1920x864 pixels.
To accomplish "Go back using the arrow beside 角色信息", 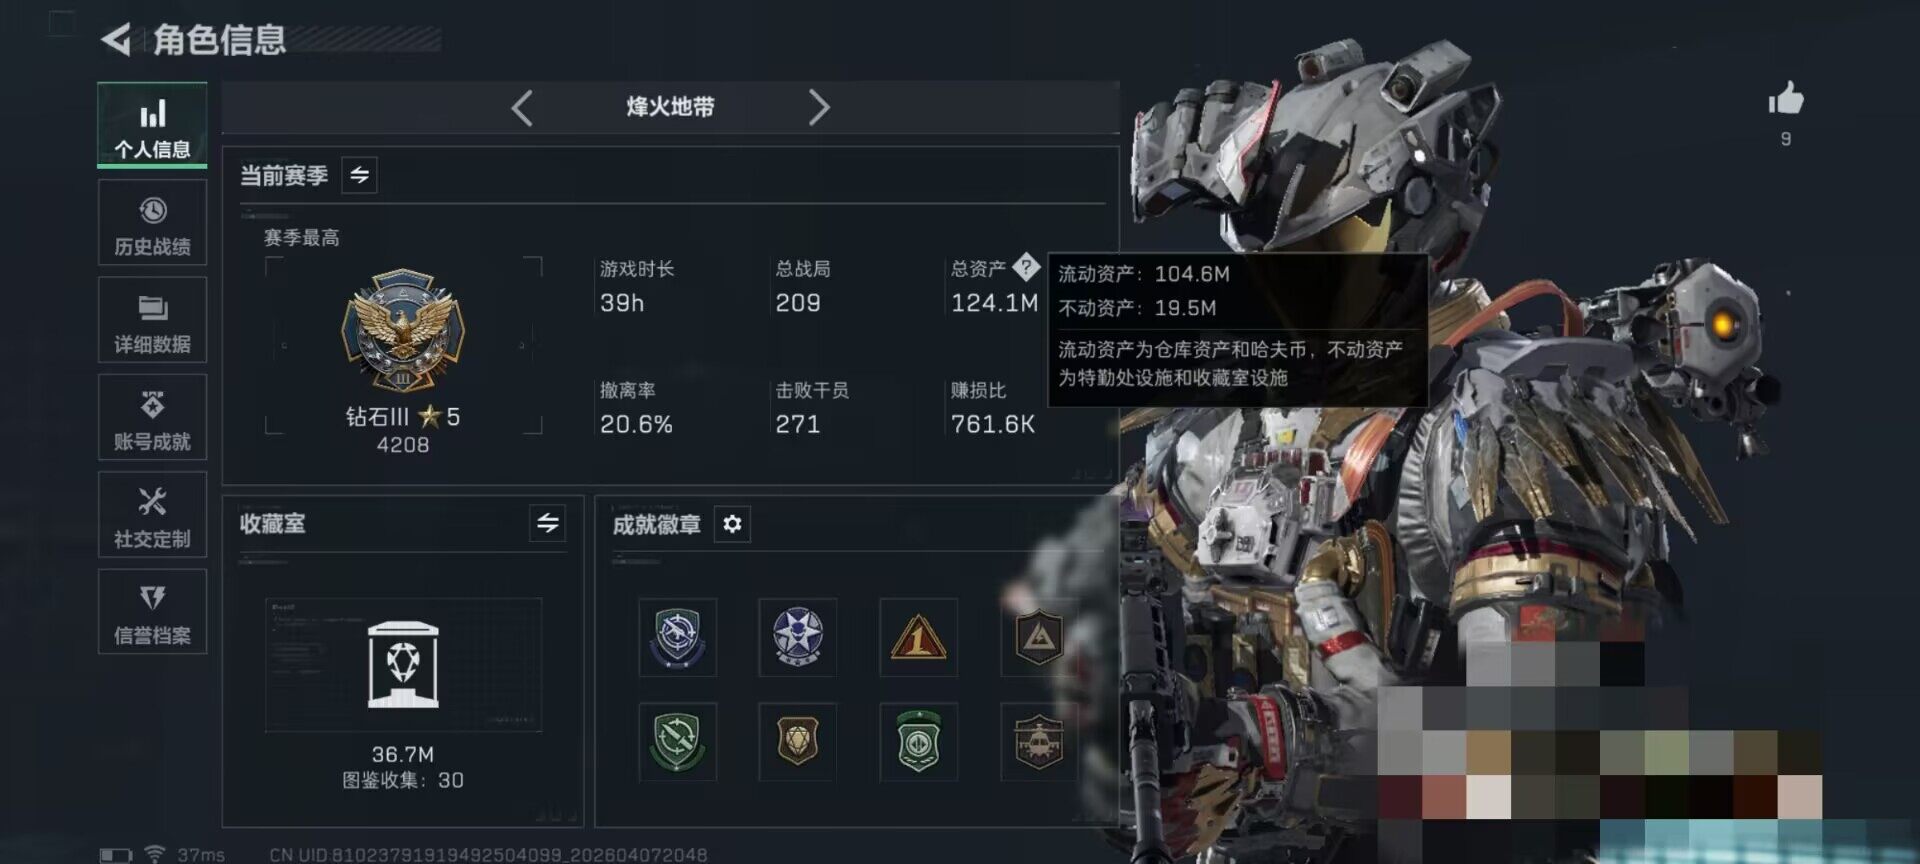I will tap(116, 40).
